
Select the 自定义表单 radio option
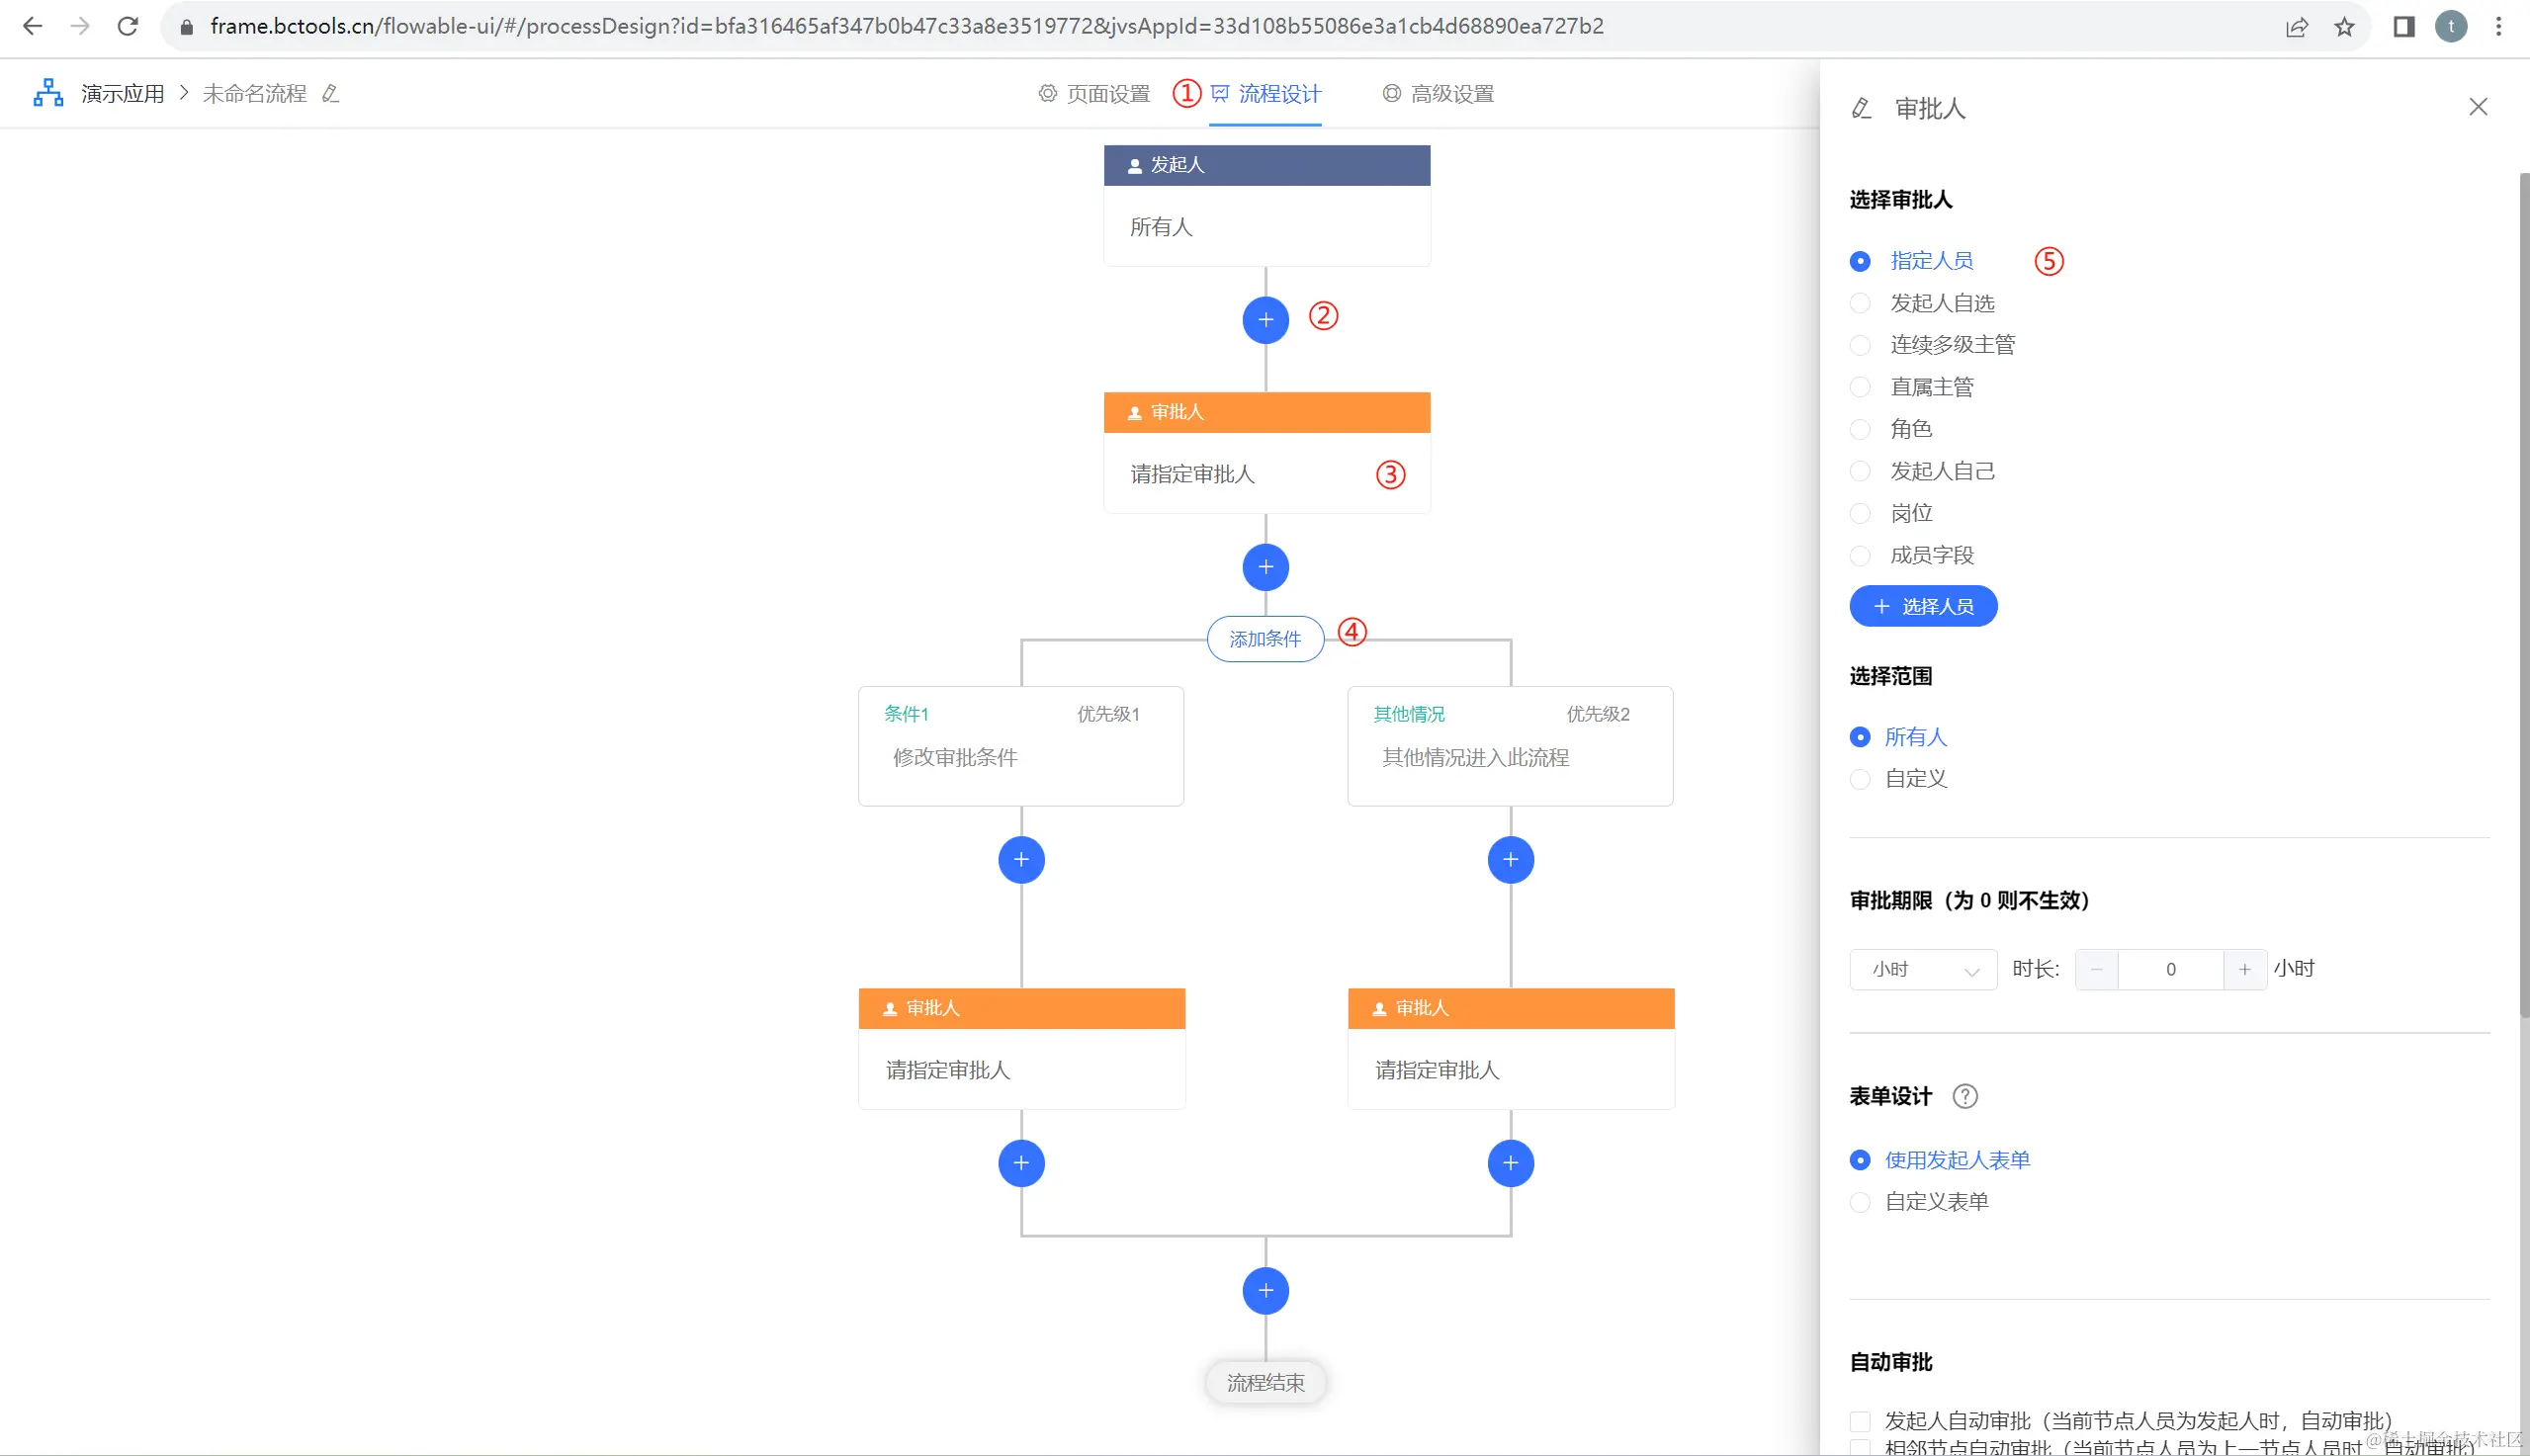[x=1860, y=1202]
